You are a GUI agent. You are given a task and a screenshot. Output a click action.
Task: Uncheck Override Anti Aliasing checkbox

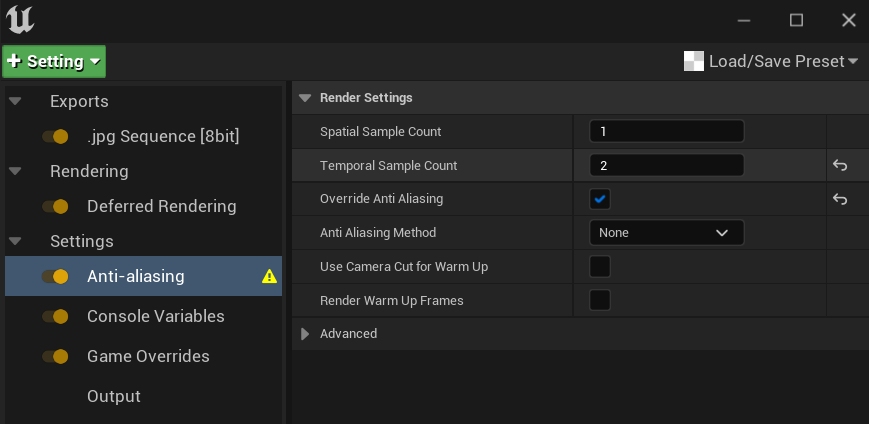click(600, 199)
